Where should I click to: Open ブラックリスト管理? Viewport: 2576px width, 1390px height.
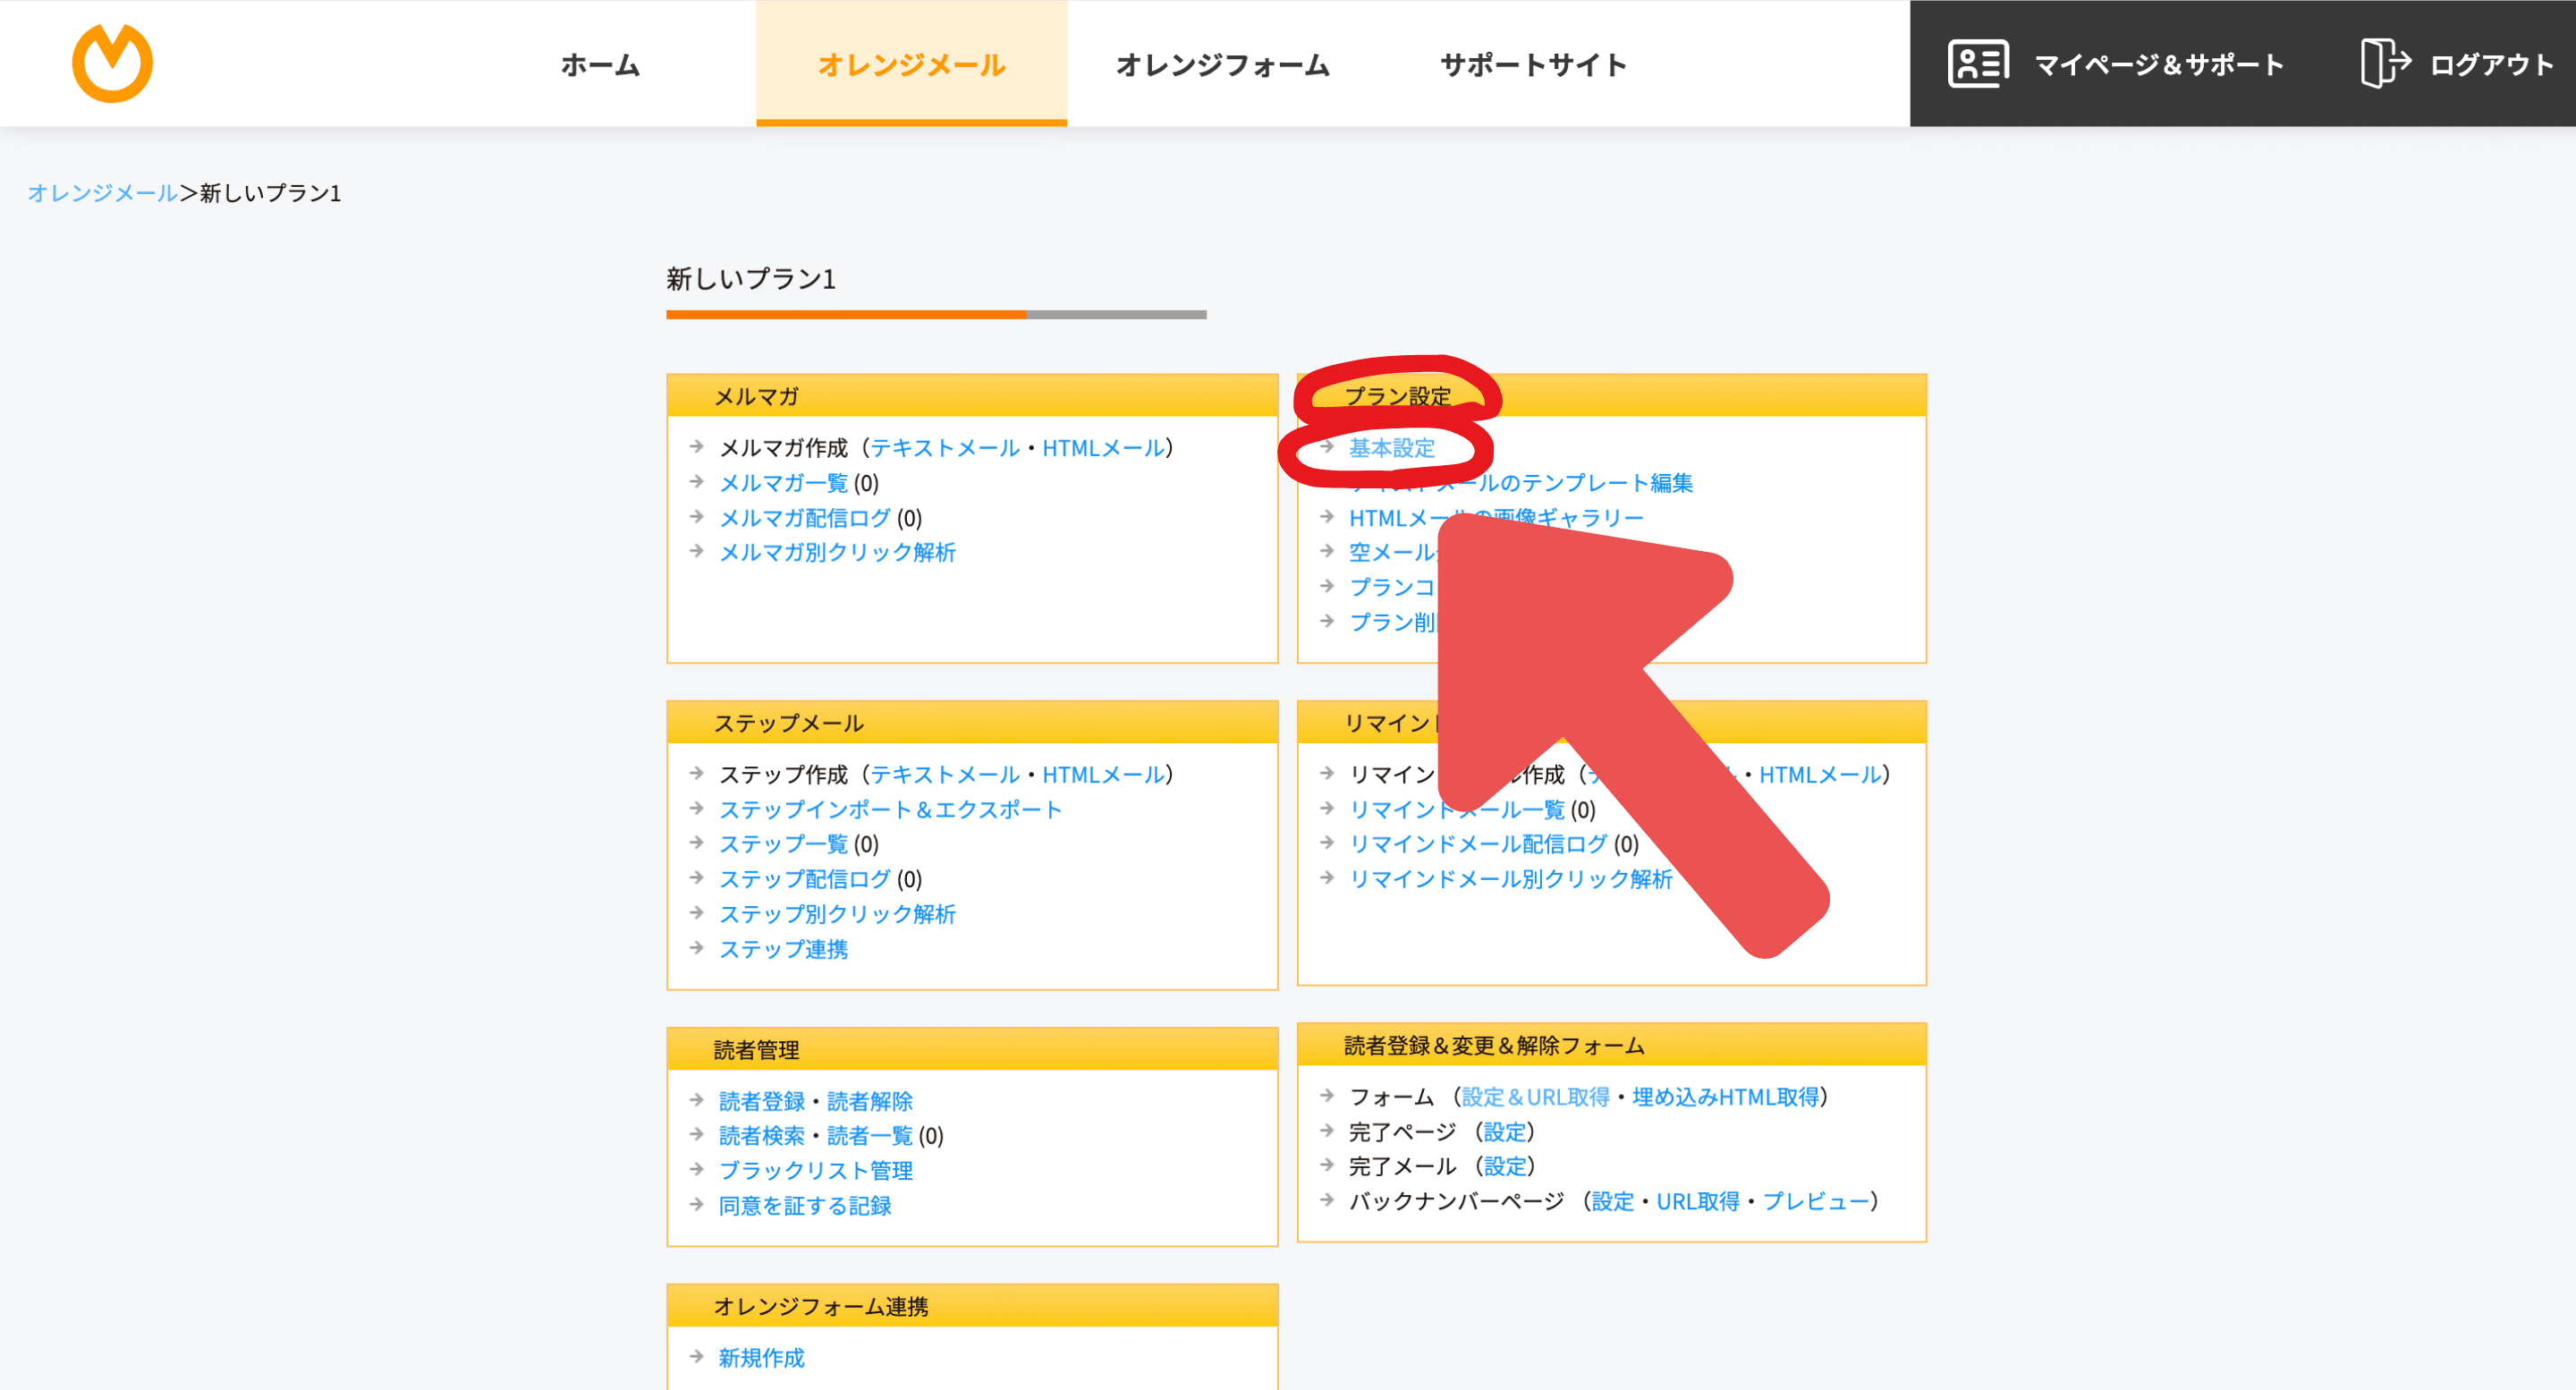point(815,1170)
